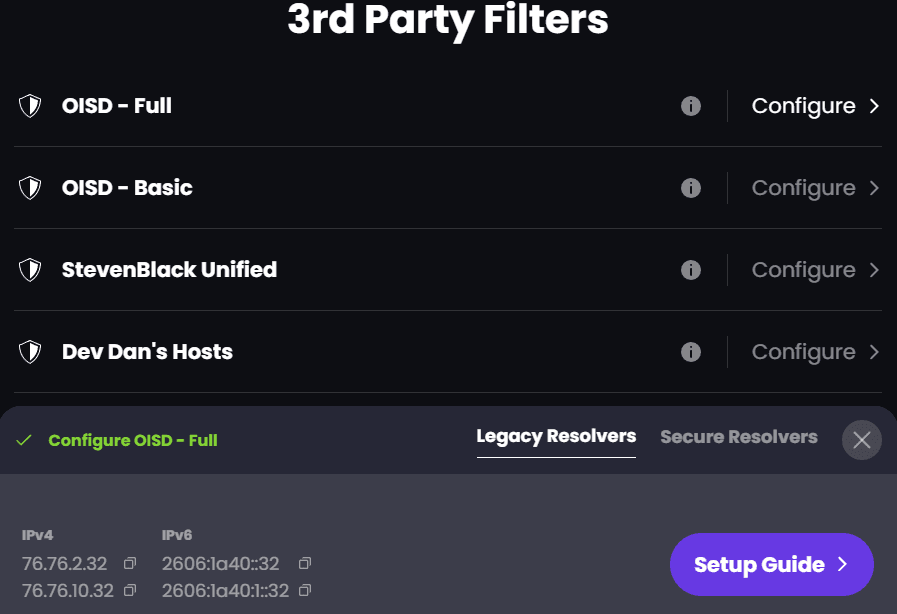This screenshot has width=897, height=614.
Task: Copy the IPv4 address 76.76.10.32
Action: point(129,590)
